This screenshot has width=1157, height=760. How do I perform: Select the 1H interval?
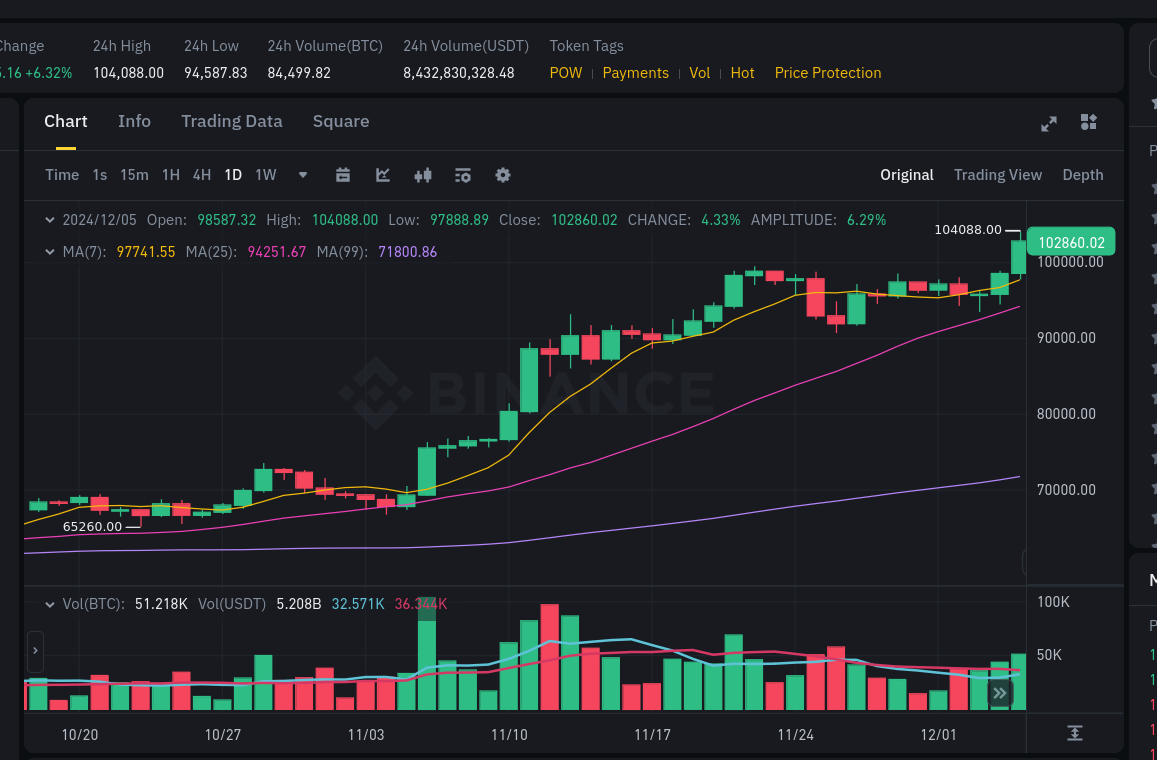point(170,175)
